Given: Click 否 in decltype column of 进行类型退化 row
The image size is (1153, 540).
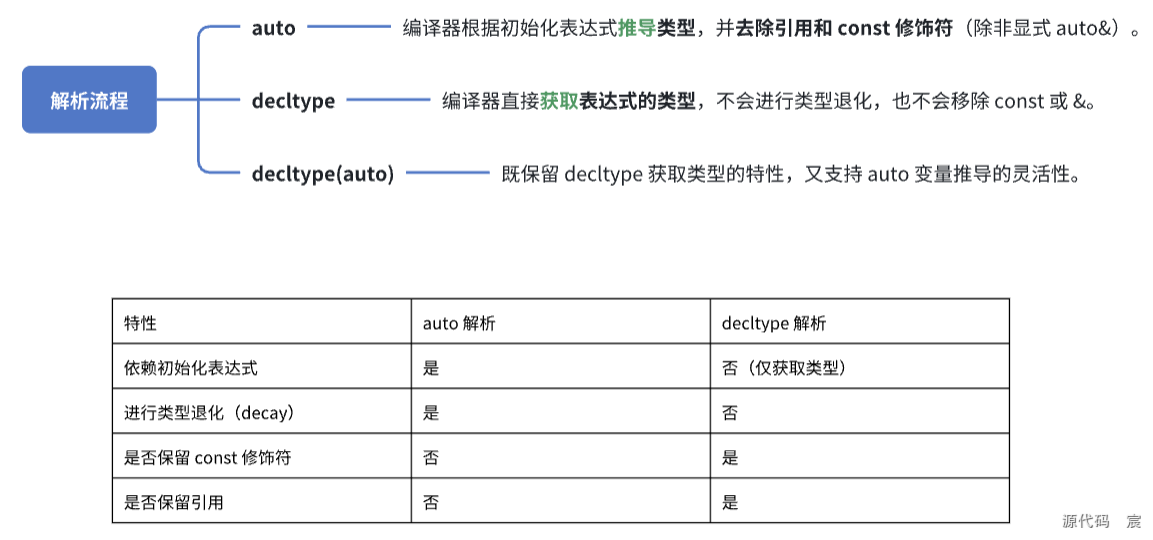Looking at the screenshot, I should click(729, 413).
